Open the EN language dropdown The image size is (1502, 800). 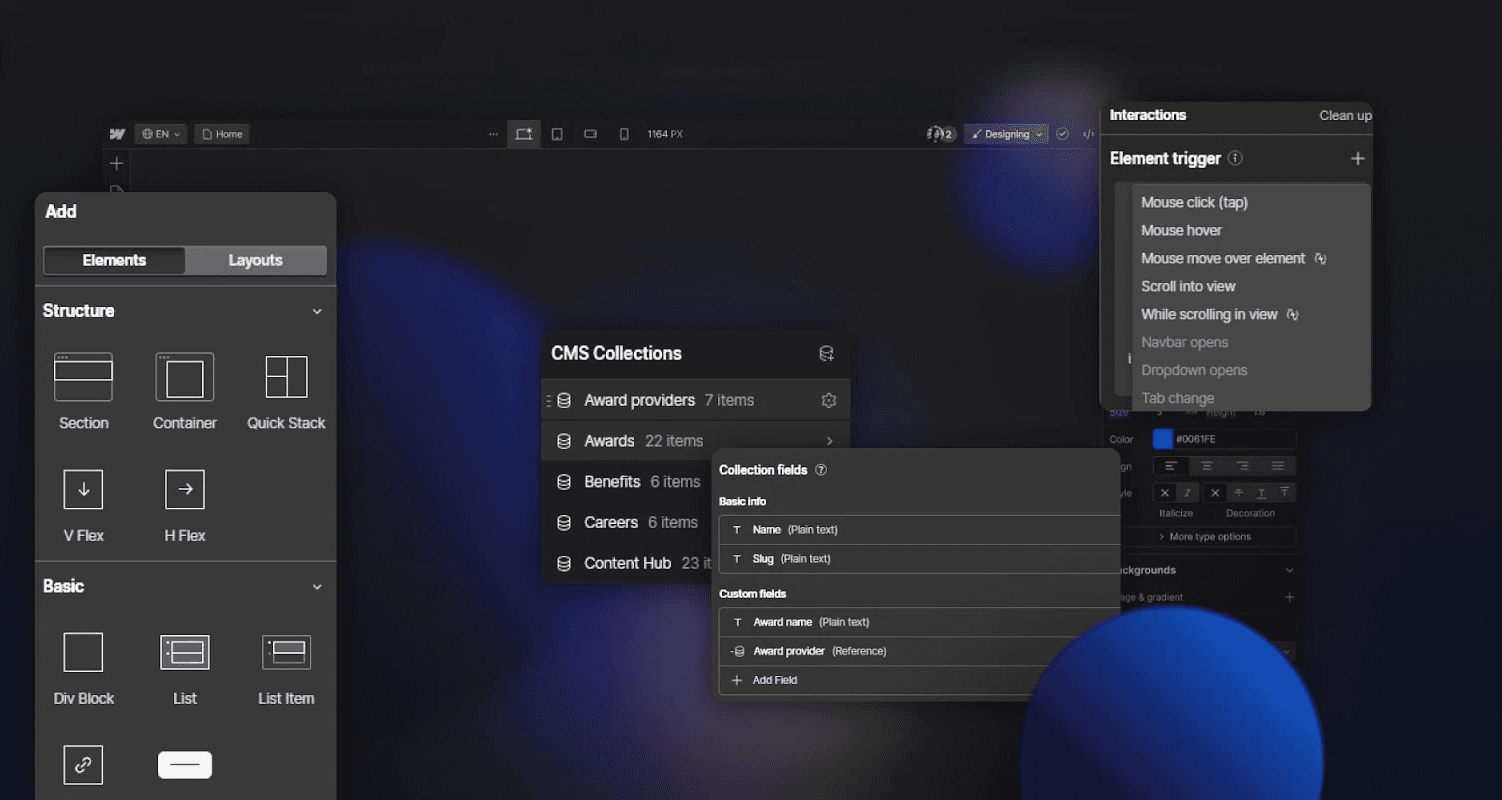[x=160, y=133]
